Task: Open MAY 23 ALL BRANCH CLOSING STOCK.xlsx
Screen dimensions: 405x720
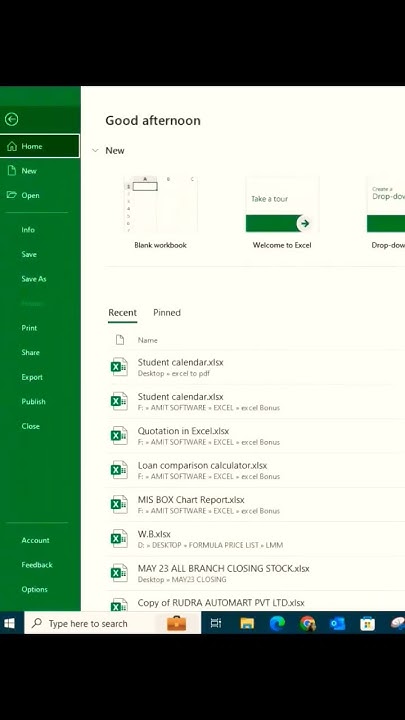Action: [255, 574]
